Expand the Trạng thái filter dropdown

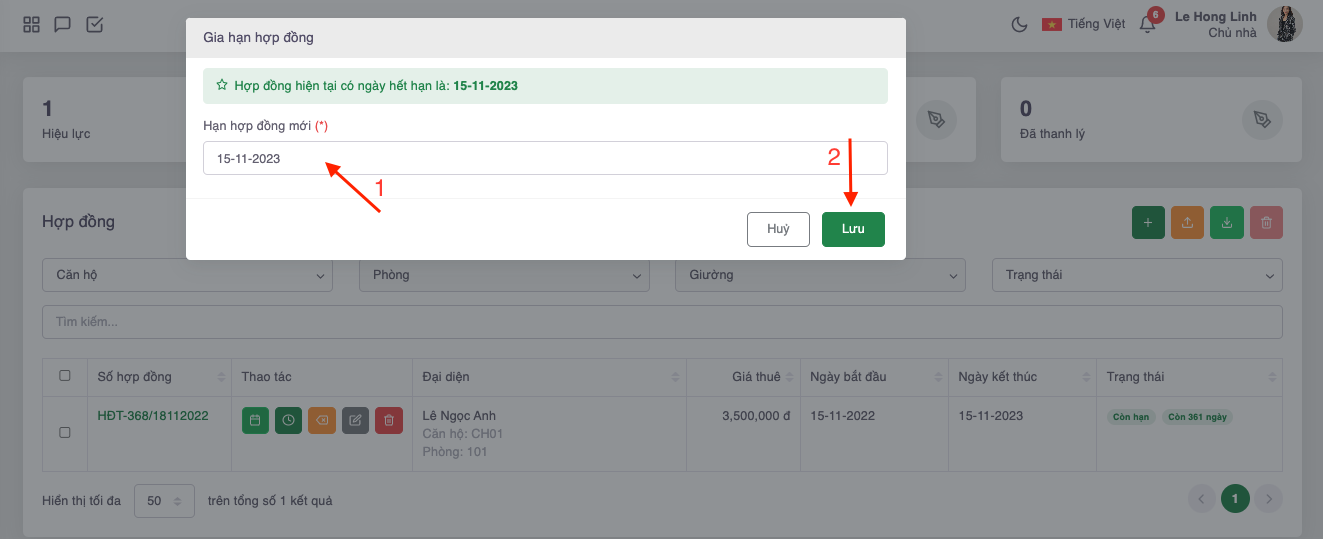pos(1136,275)
